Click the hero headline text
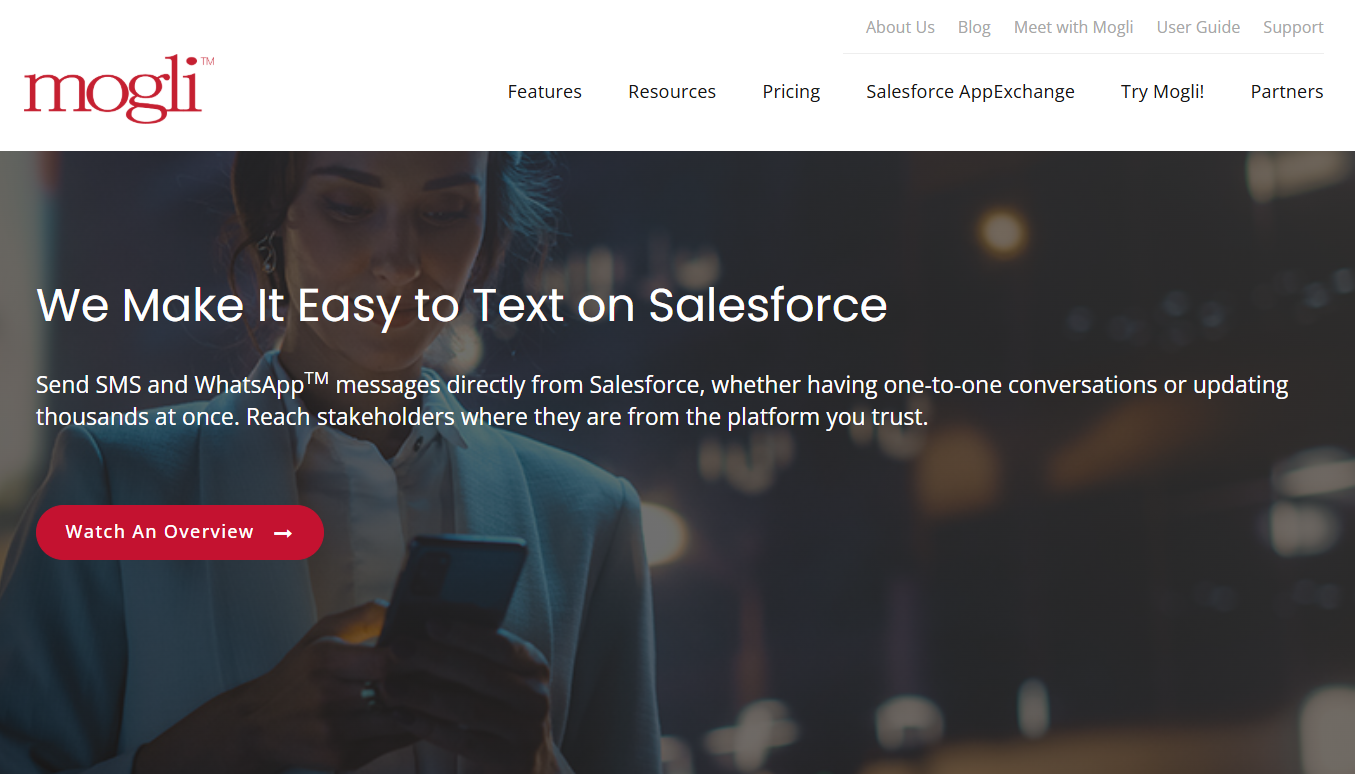 point(460,306)
